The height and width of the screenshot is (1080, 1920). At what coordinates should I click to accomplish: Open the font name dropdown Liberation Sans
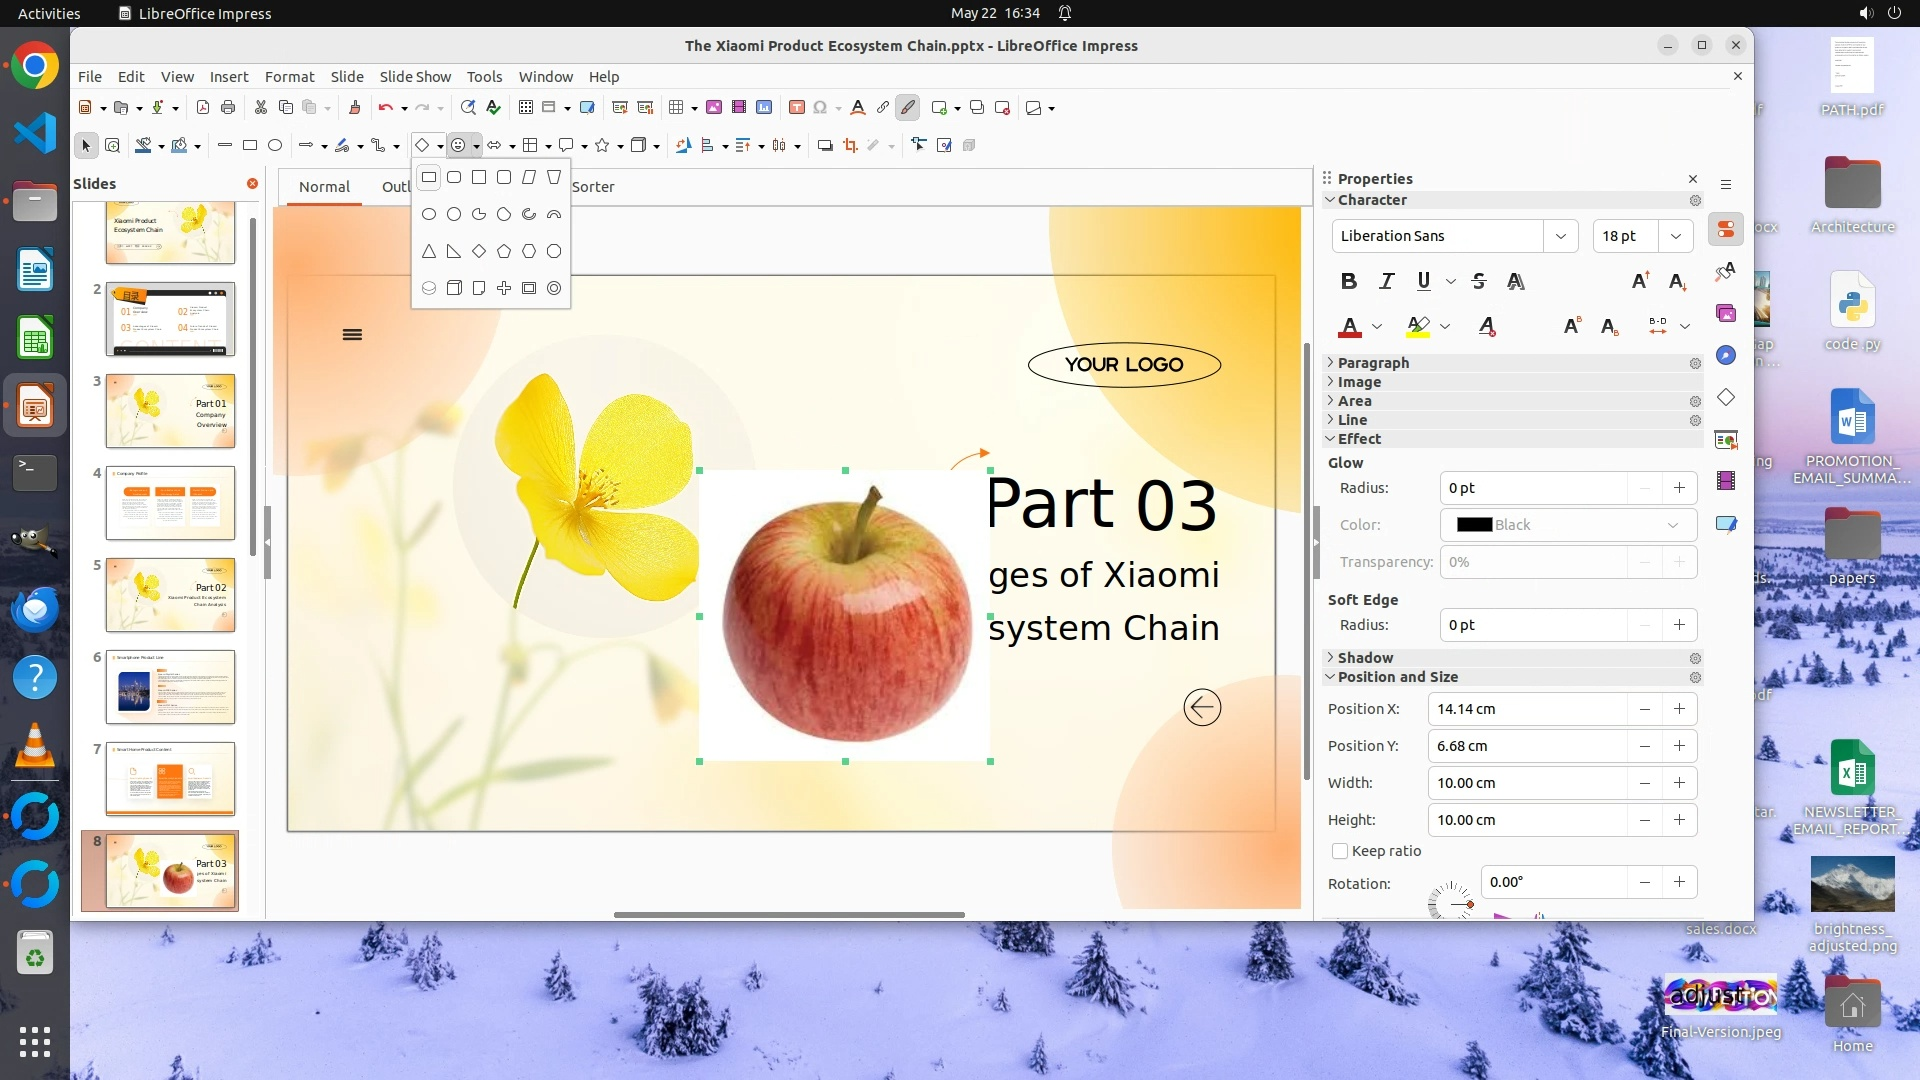pyautogui.click(x=1560, y=236)
